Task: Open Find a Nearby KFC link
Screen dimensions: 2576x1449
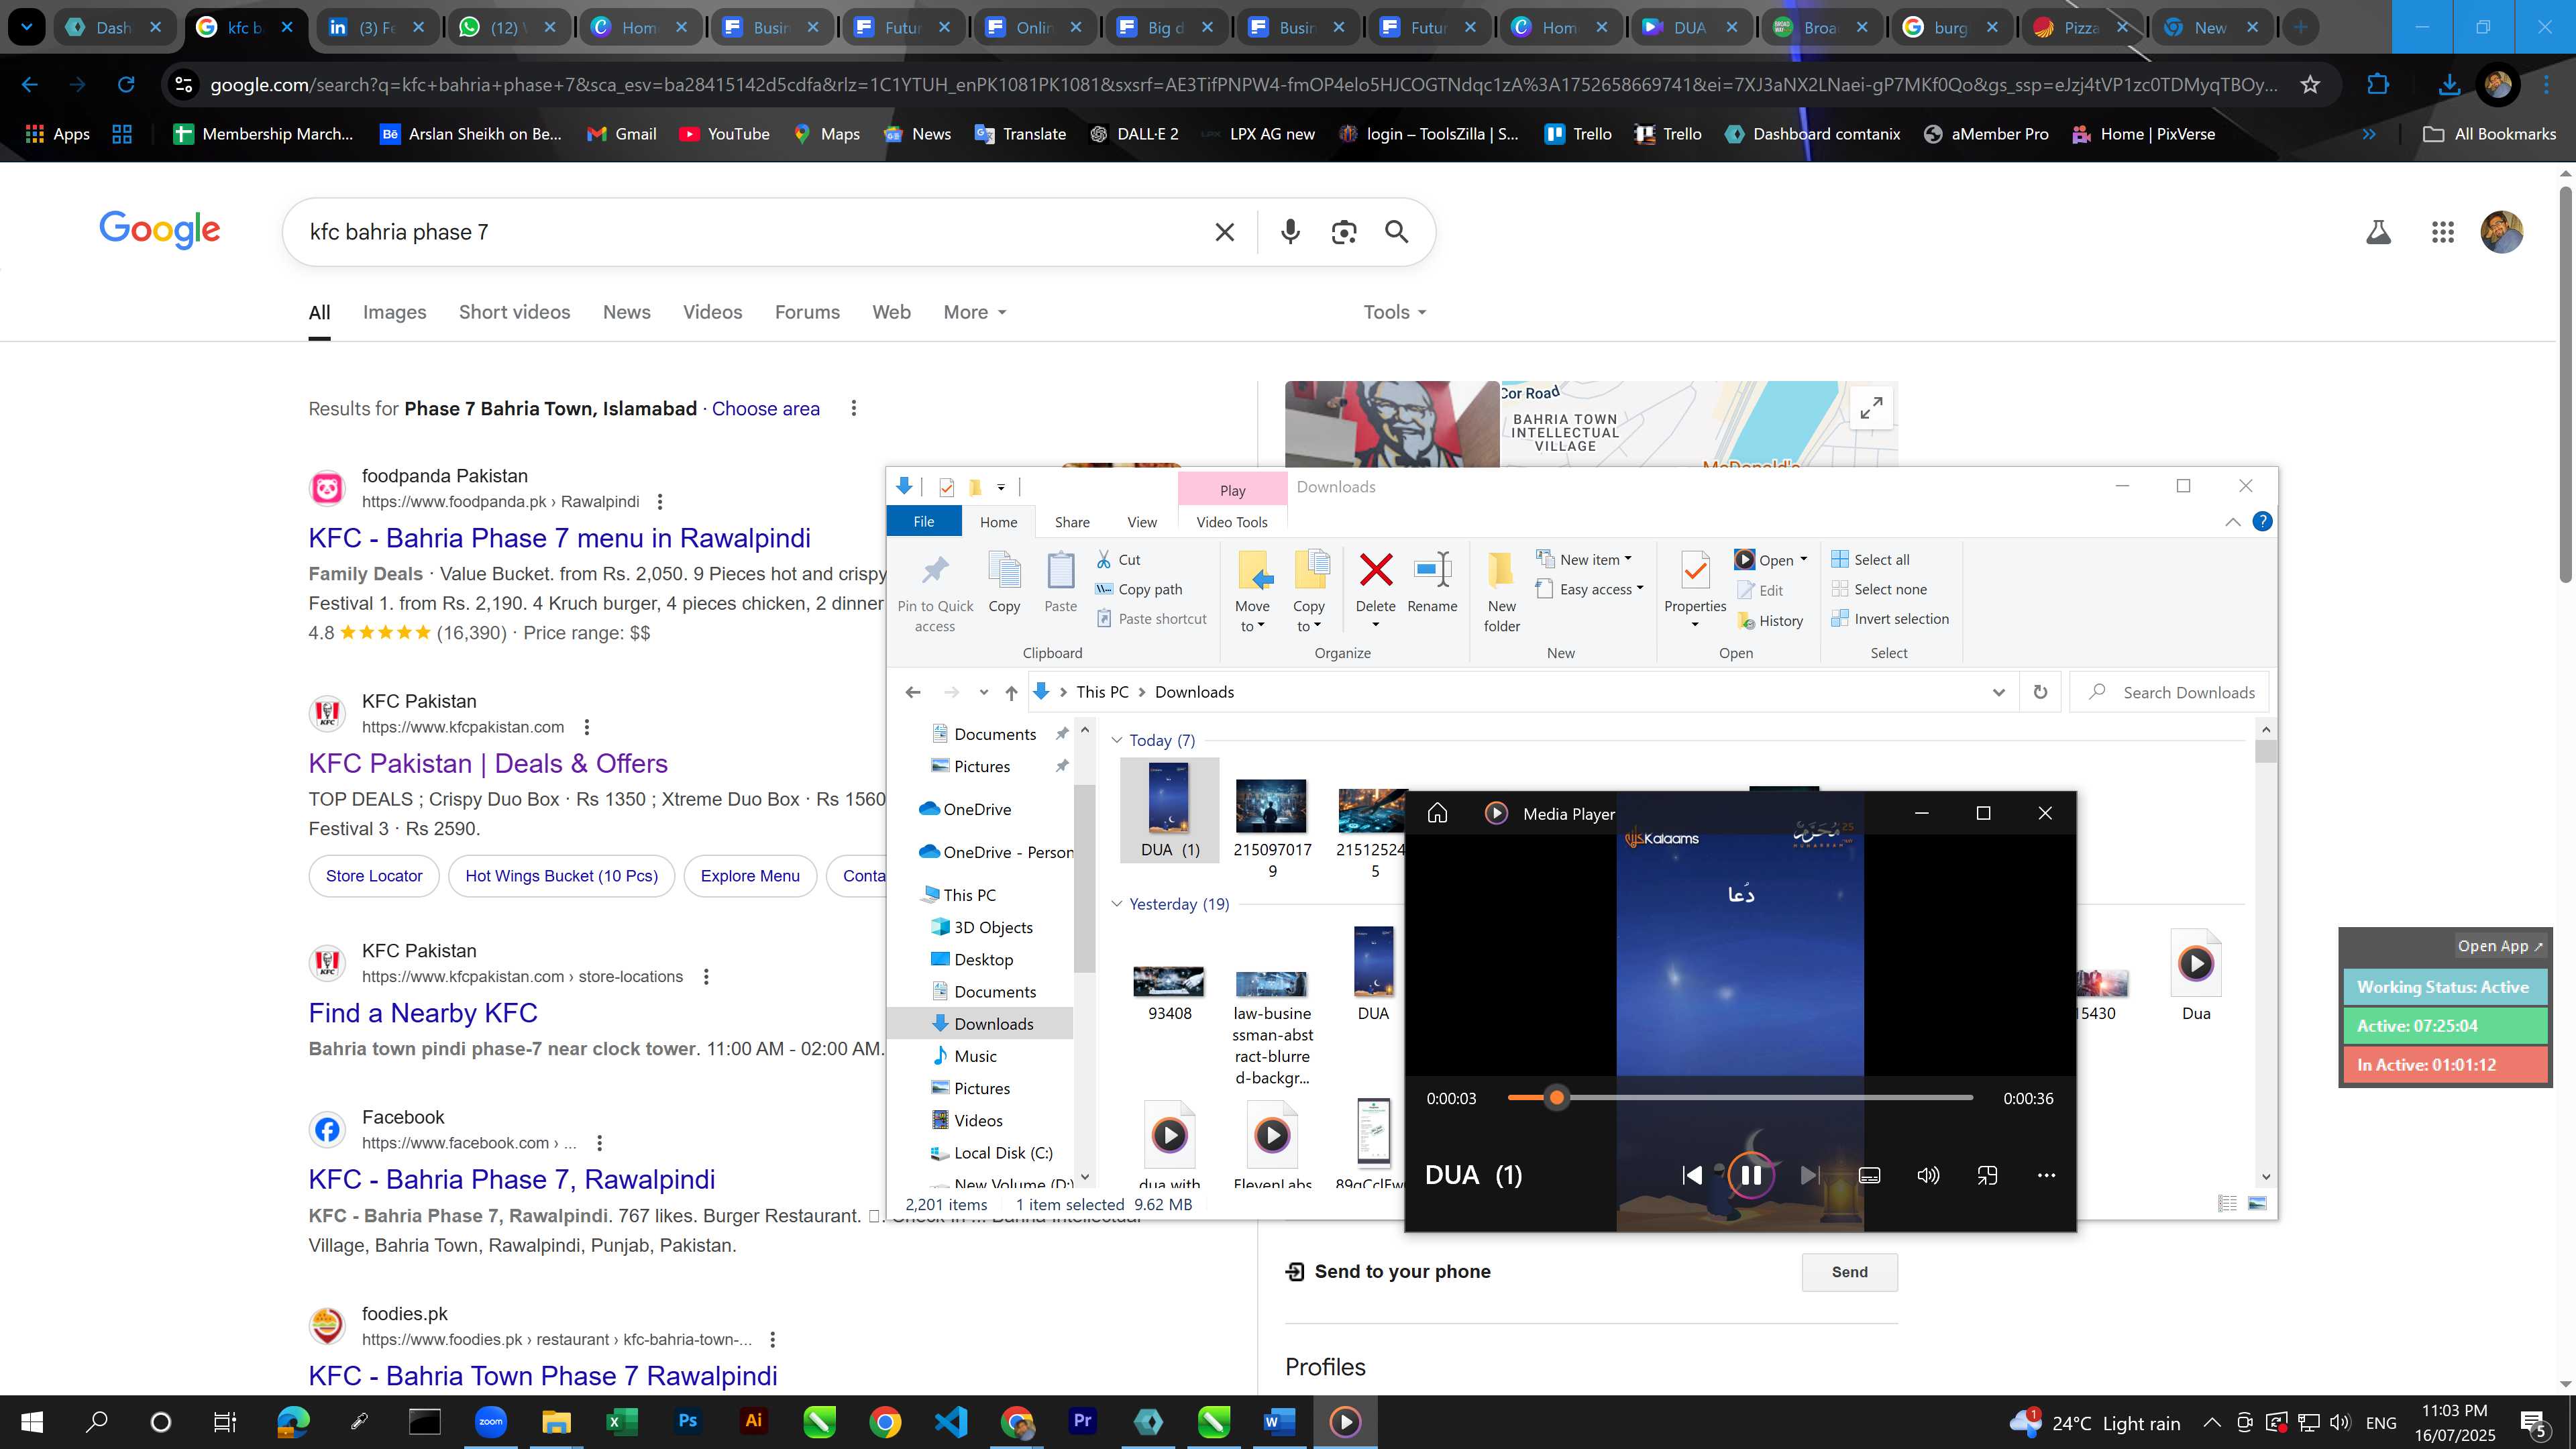Action: pyautogui.click(x=423, y=1014)
